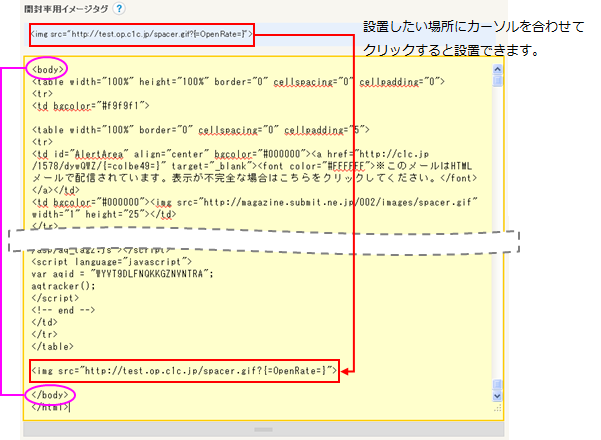This screenshot has width=601, height=440.
Task: Open the help icon beside 開封率用イメージタグ
Action: 119,8
